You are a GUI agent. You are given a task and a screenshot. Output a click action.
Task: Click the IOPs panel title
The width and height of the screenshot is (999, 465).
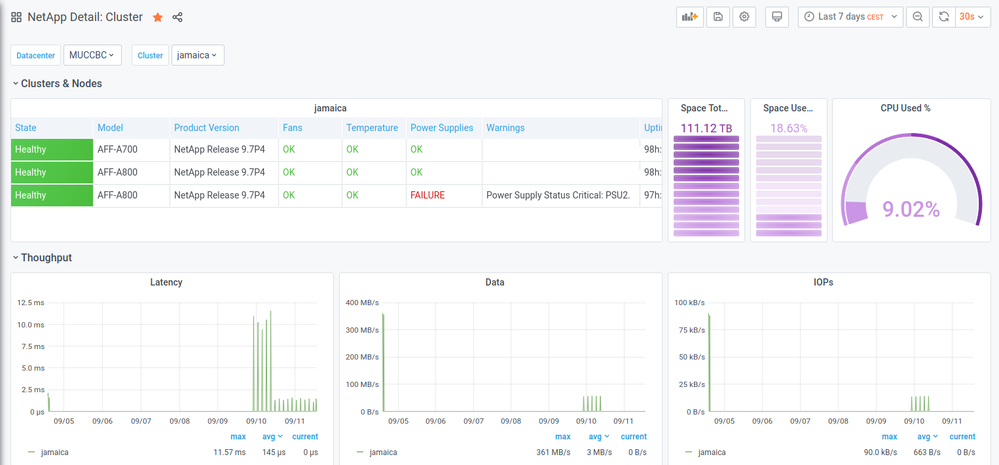[823, 282]
